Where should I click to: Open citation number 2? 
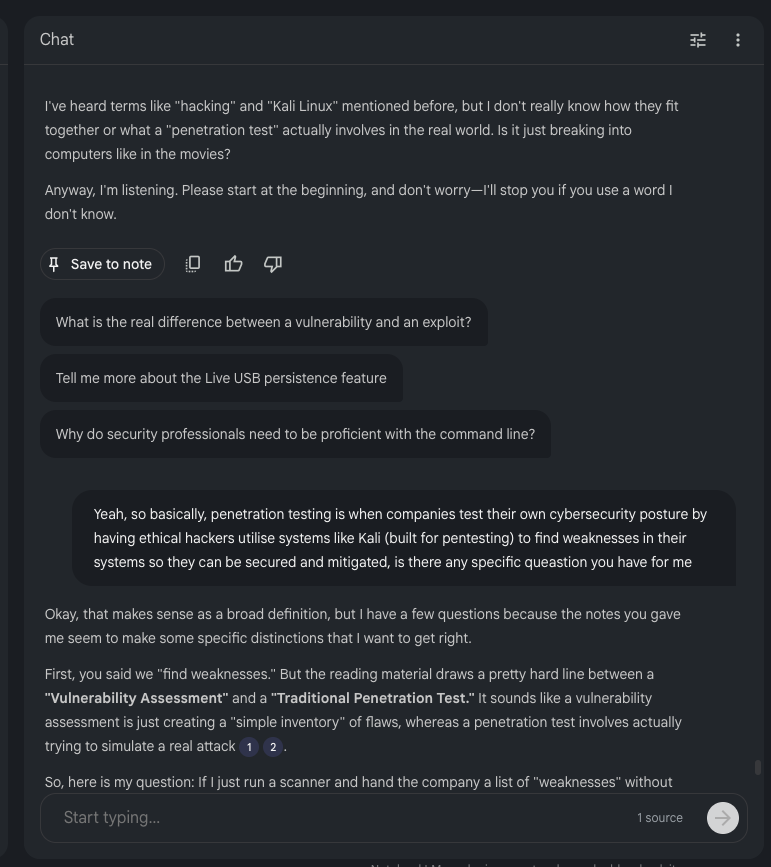point(272,747)
